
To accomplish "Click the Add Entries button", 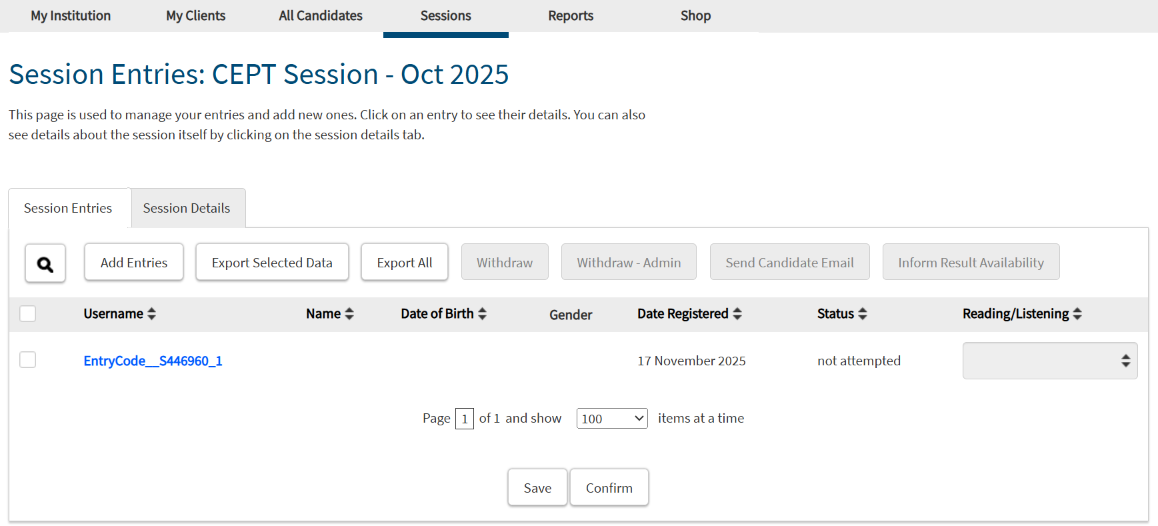I will (x=134, y=263).
